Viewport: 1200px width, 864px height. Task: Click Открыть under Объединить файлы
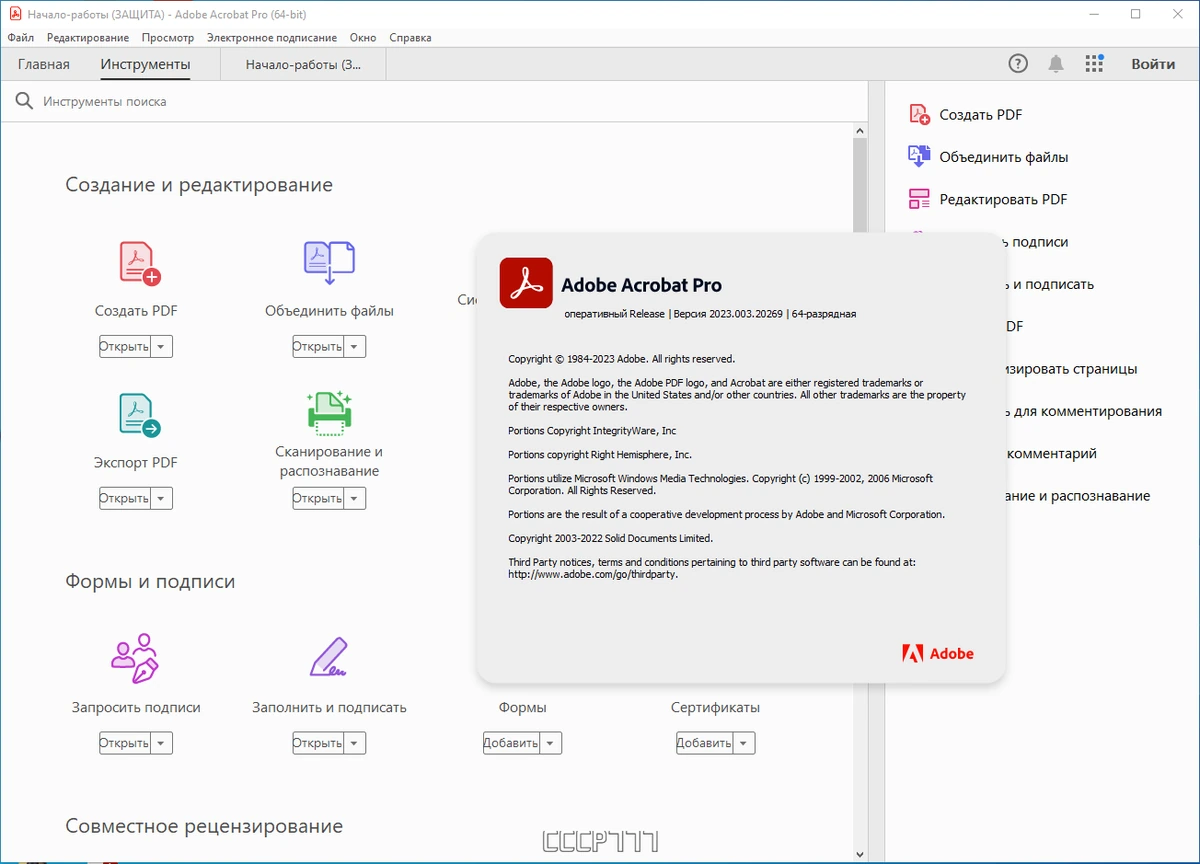tap(318, 347)
